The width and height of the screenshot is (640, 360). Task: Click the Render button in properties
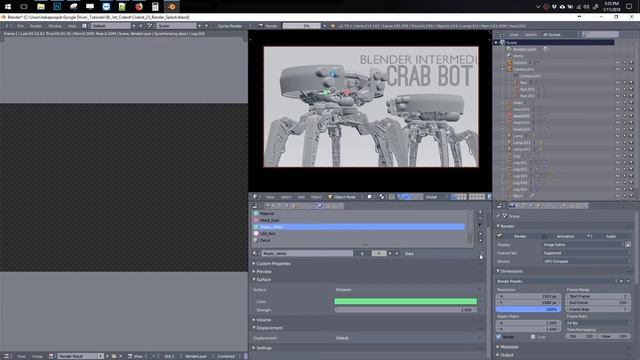coord(518,236)
